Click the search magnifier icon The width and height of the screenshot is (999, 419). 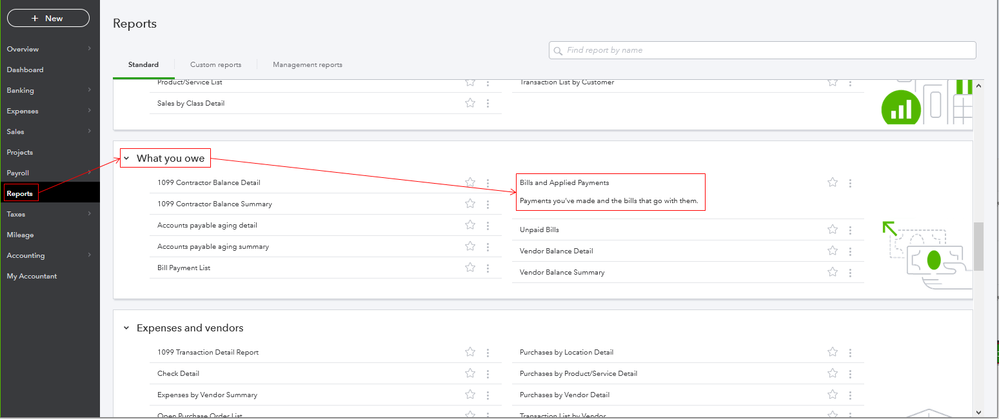(x=558, y=50)
